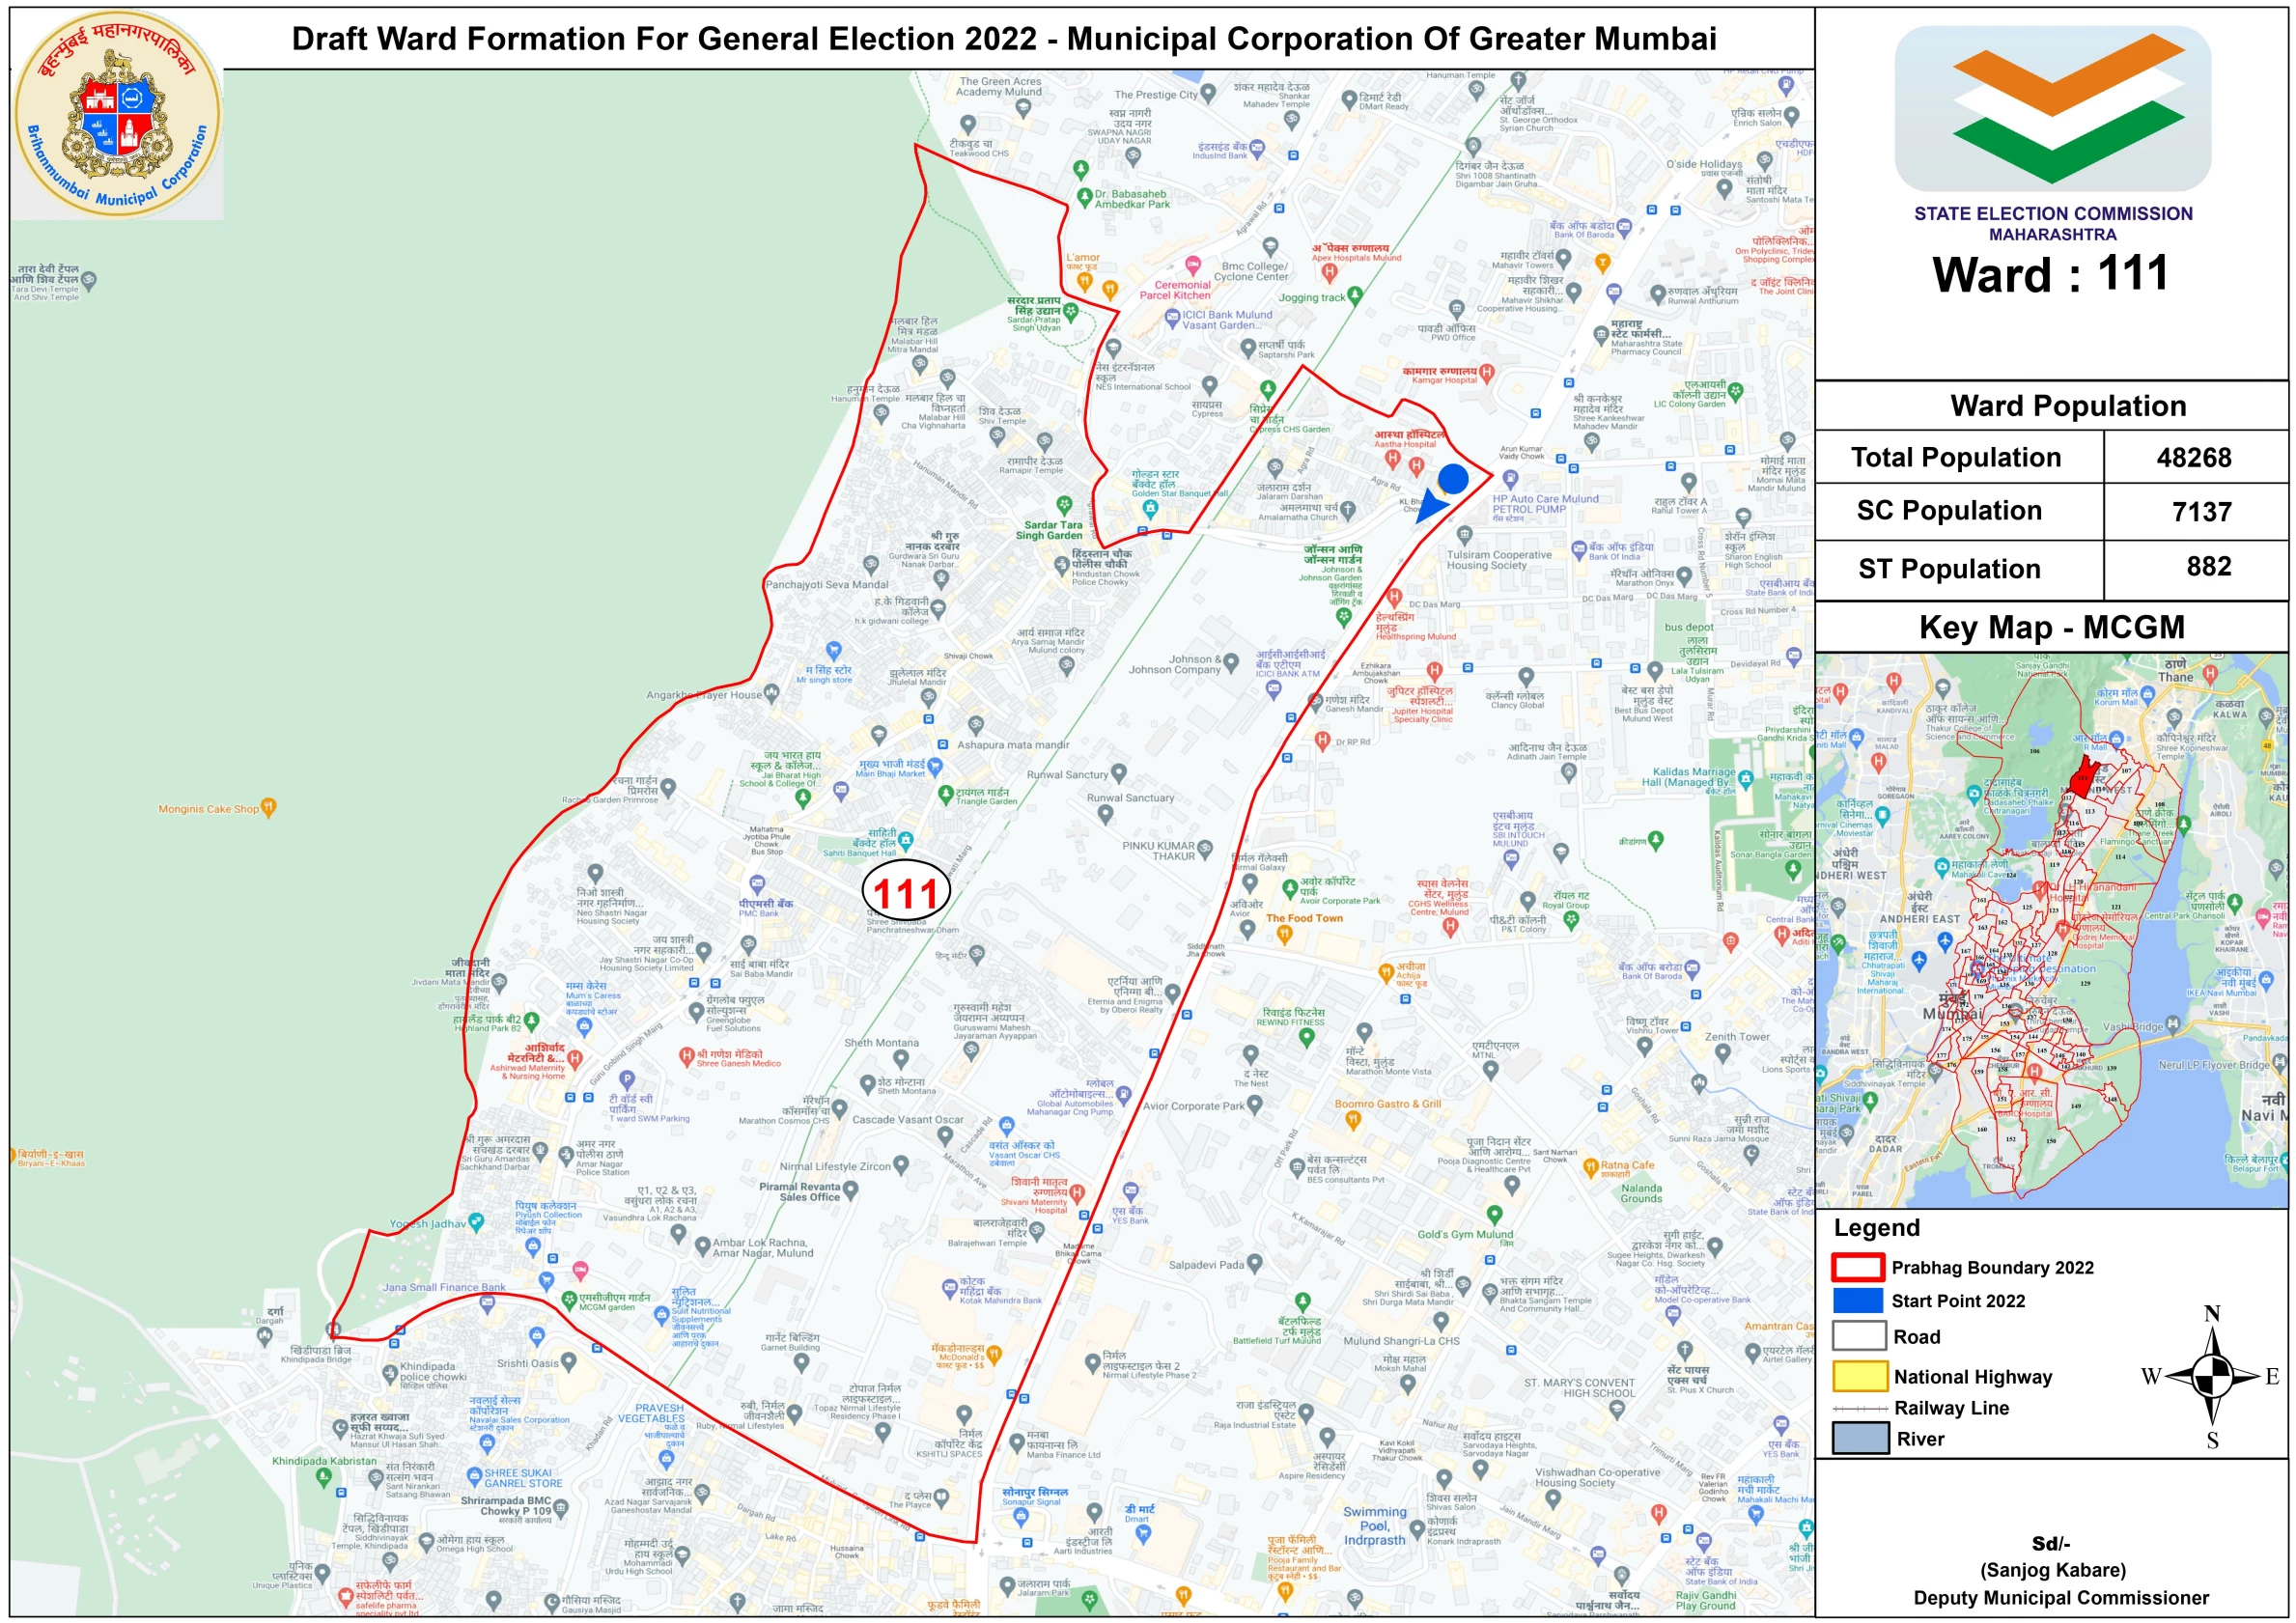Click the State Election Commission tricolor logo

tap(2052, 108)
